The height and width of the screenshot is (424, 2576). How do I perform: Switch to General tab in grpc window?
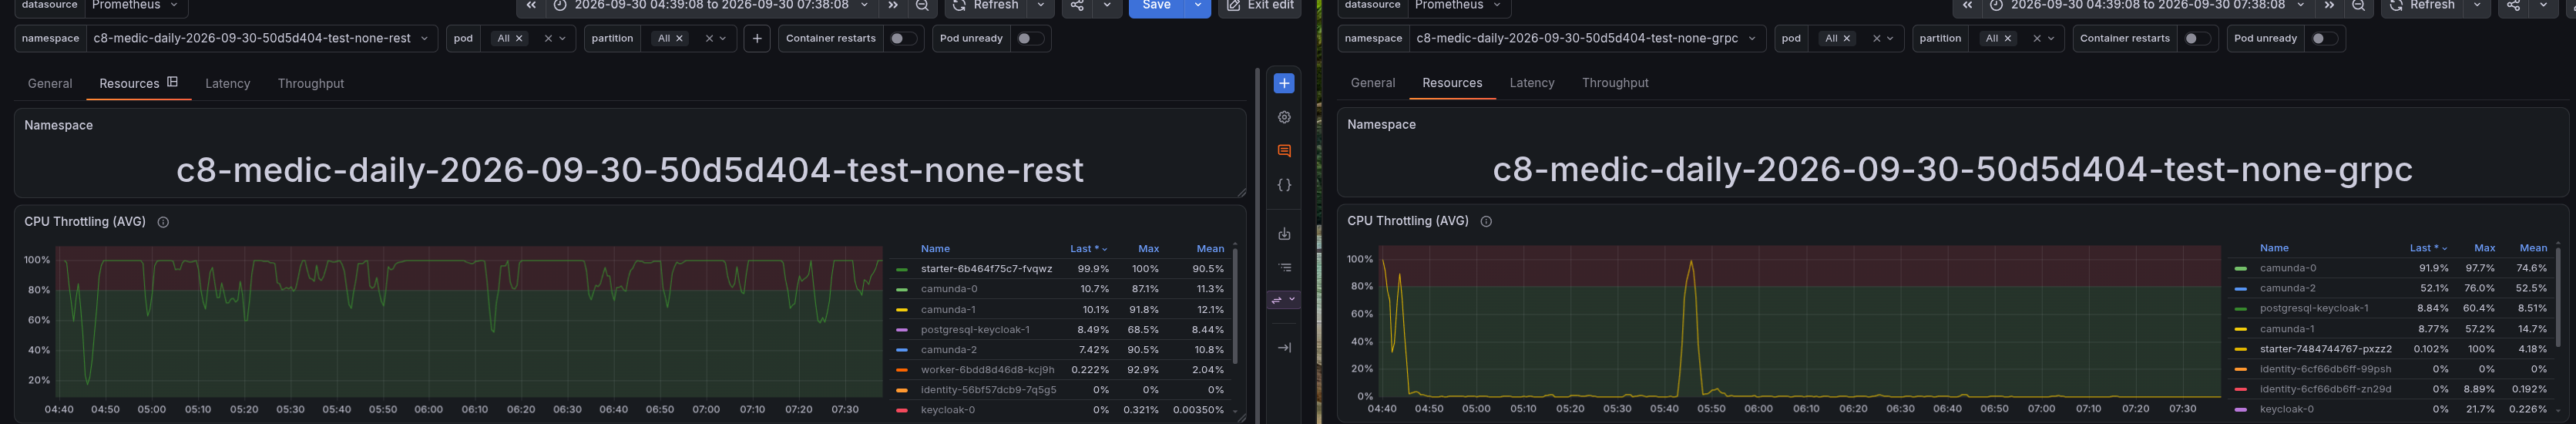(x=1373, y=83)
